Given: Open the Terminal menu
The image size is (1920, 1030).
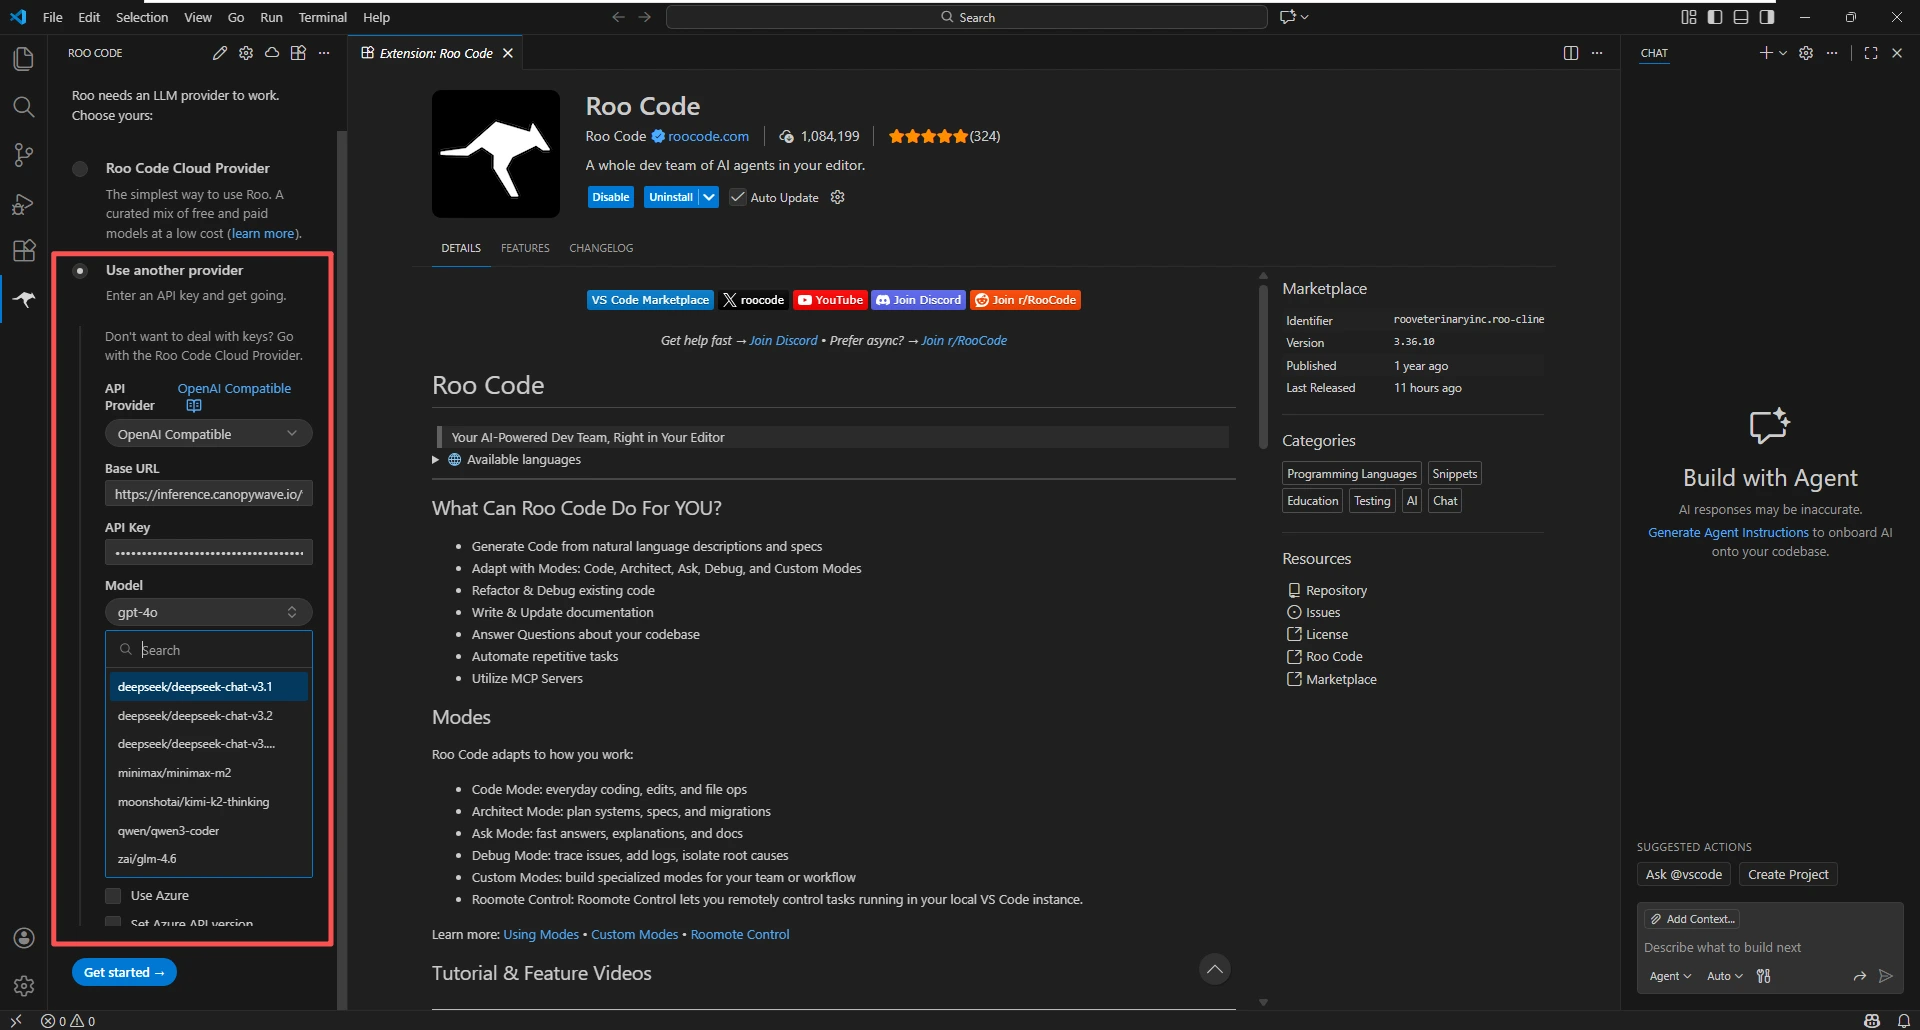Looking at the screenshot, I should point(322,17).
